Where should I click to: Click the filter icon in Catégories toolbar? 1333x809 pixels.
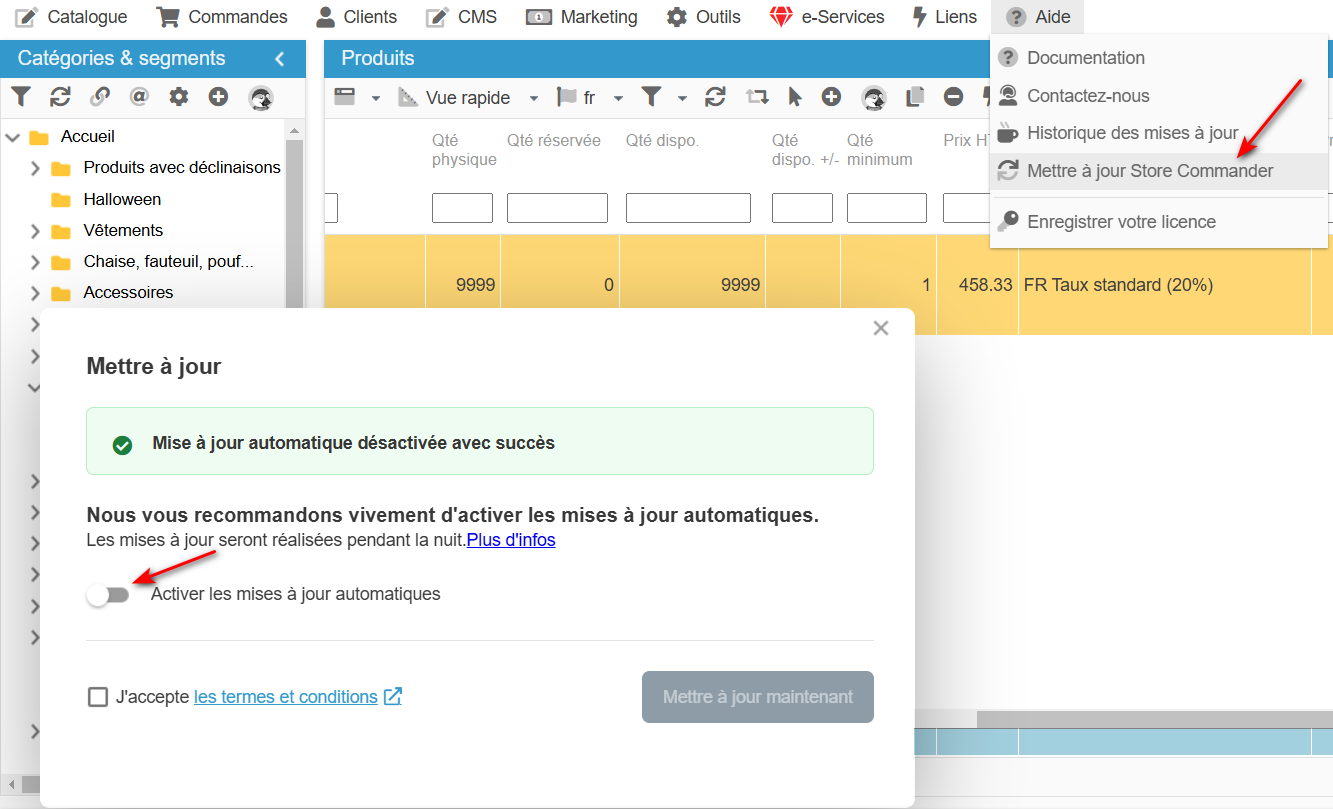21,97
